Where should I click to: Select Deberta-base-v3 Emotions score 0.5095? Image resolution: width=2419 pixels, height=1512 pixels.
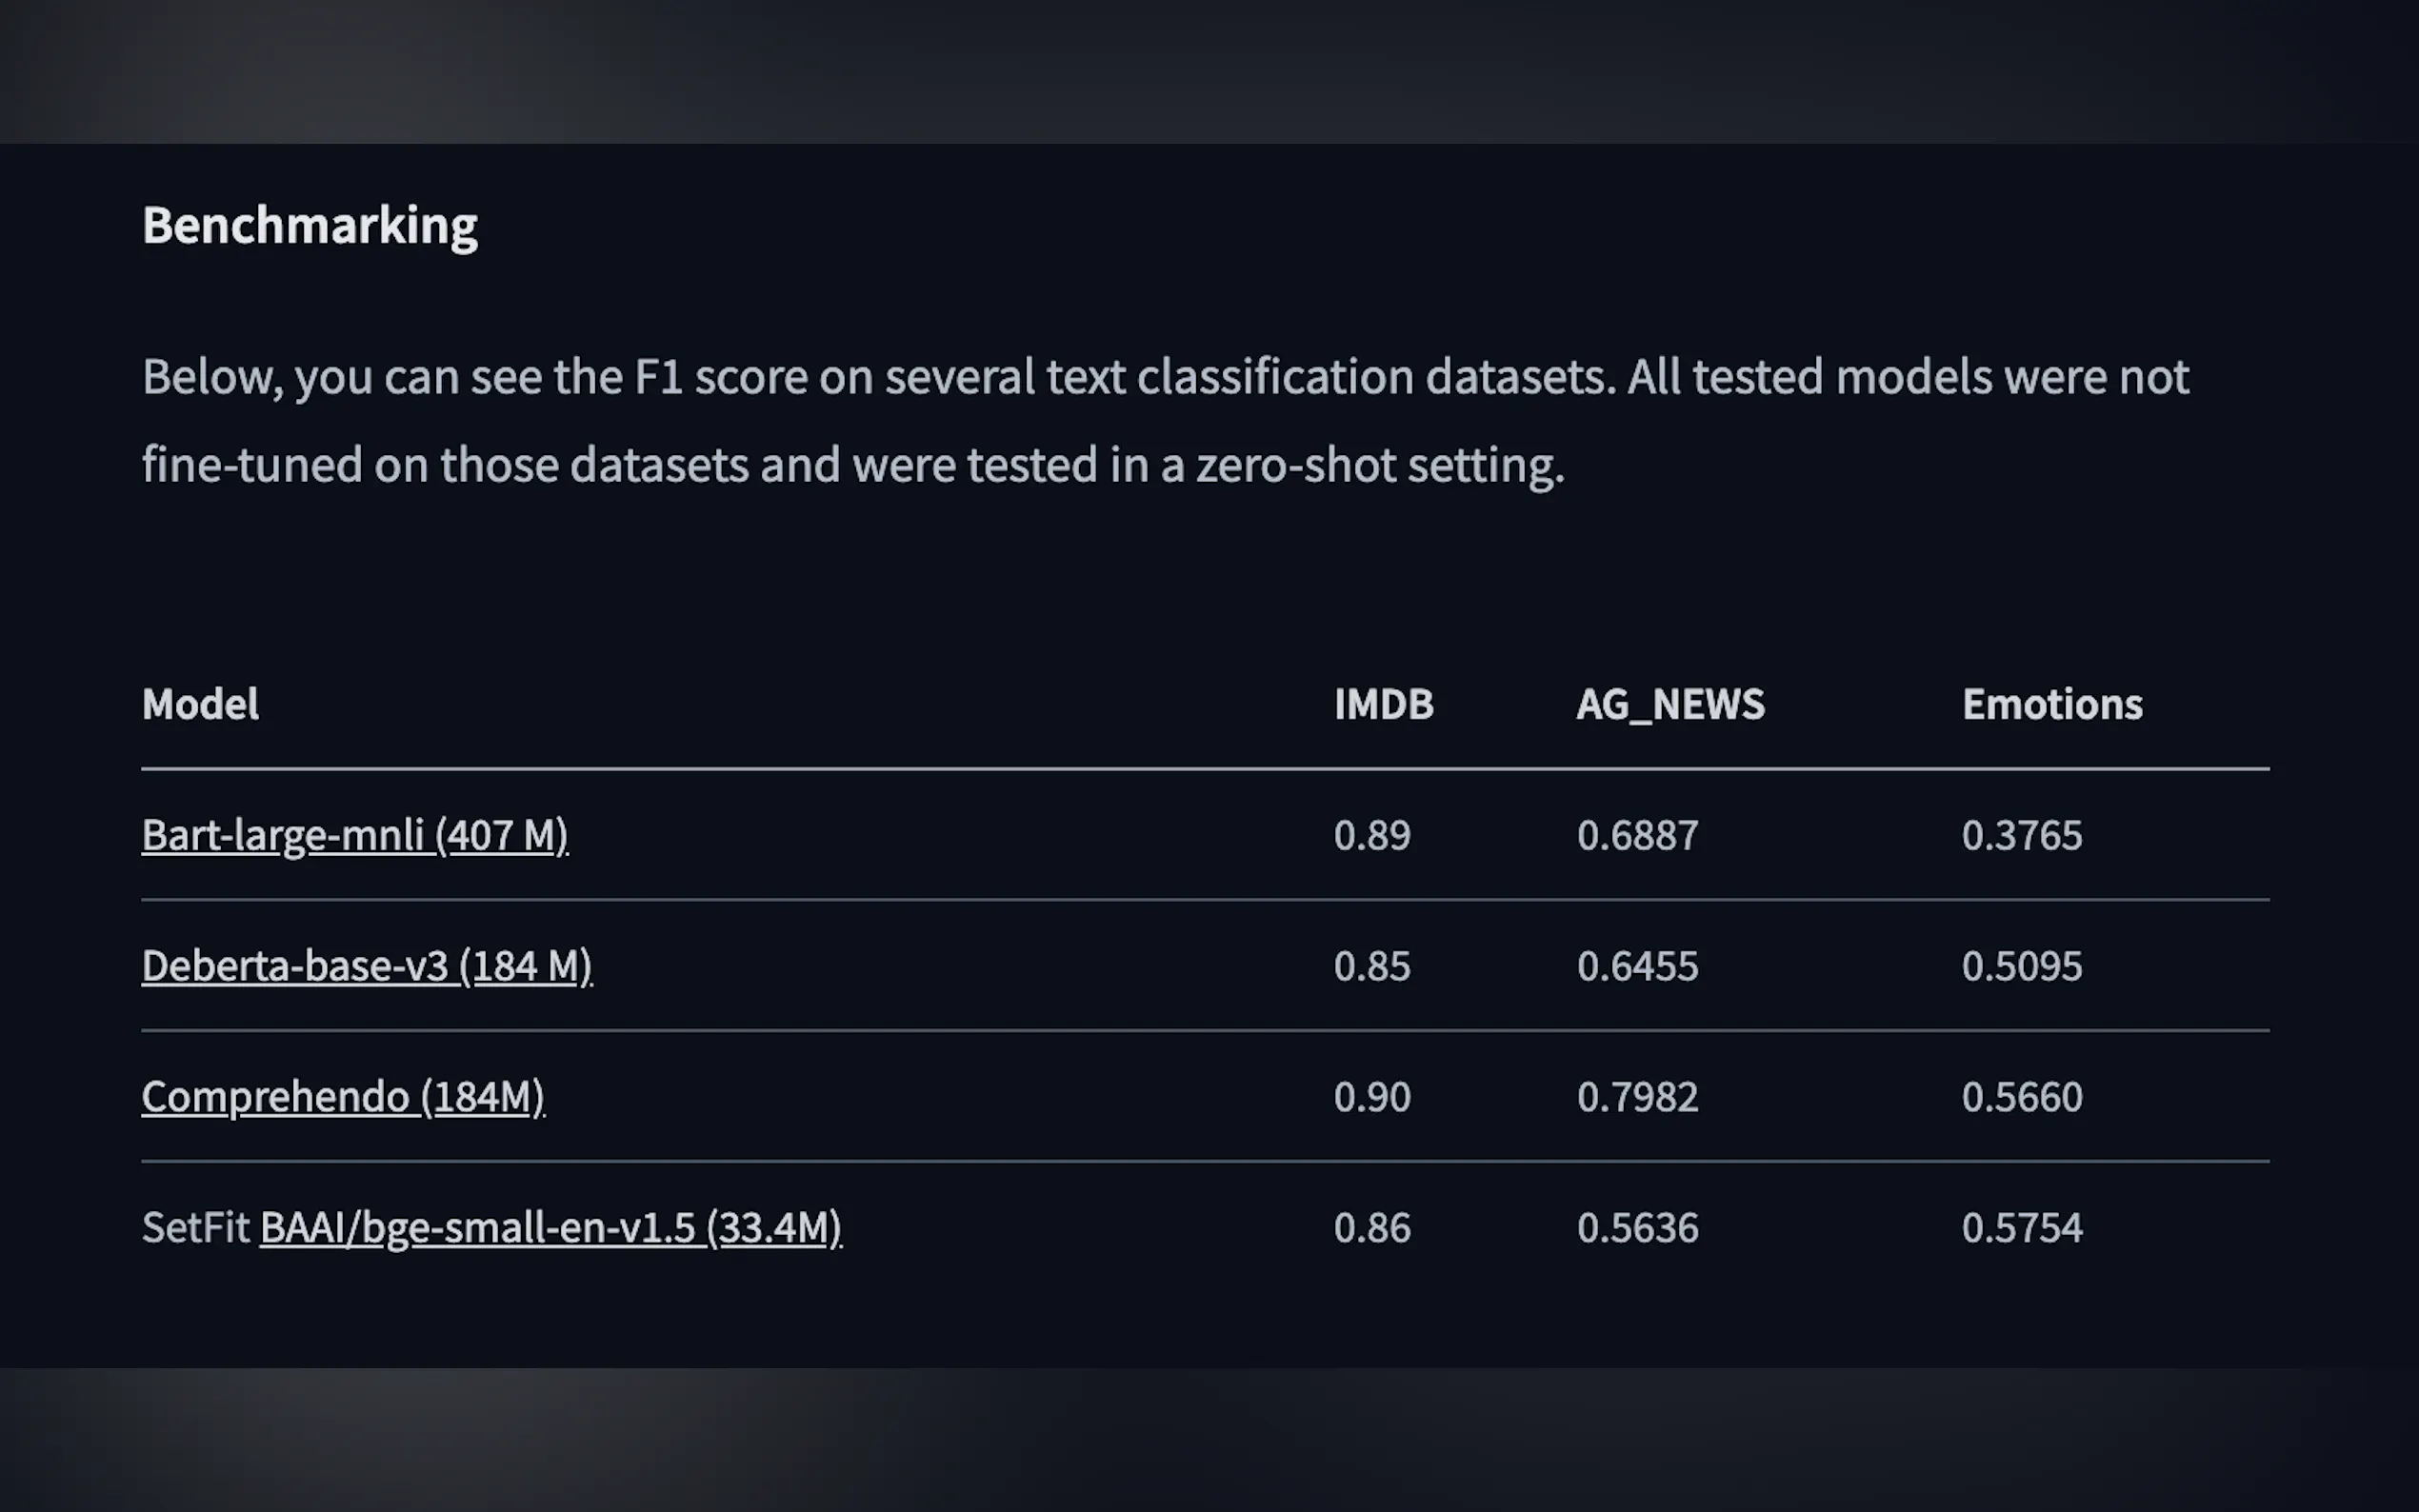[x=2022, y=966]
